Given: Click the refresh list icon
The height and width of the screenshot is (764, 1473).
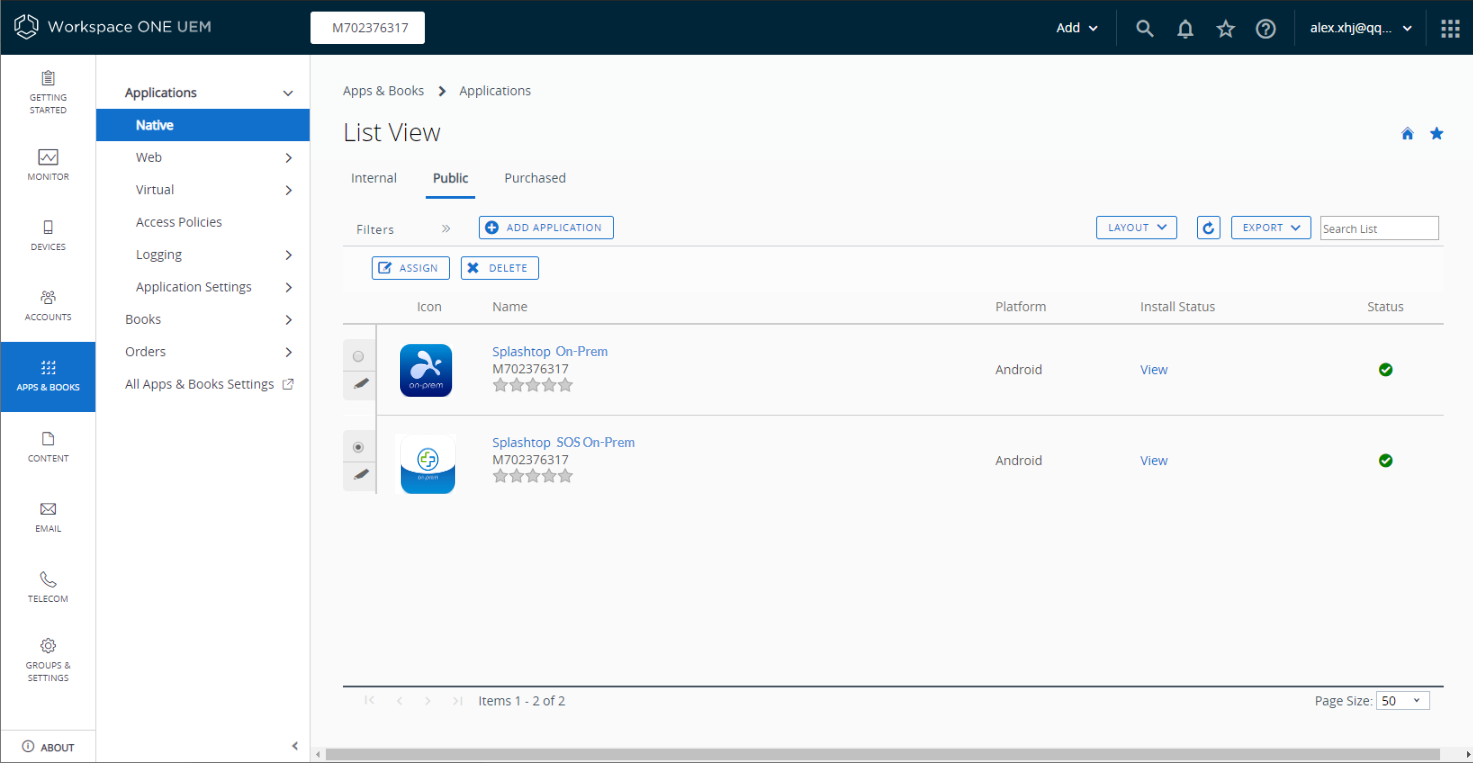Looking at the screenshot, I should coord(1209,228).
